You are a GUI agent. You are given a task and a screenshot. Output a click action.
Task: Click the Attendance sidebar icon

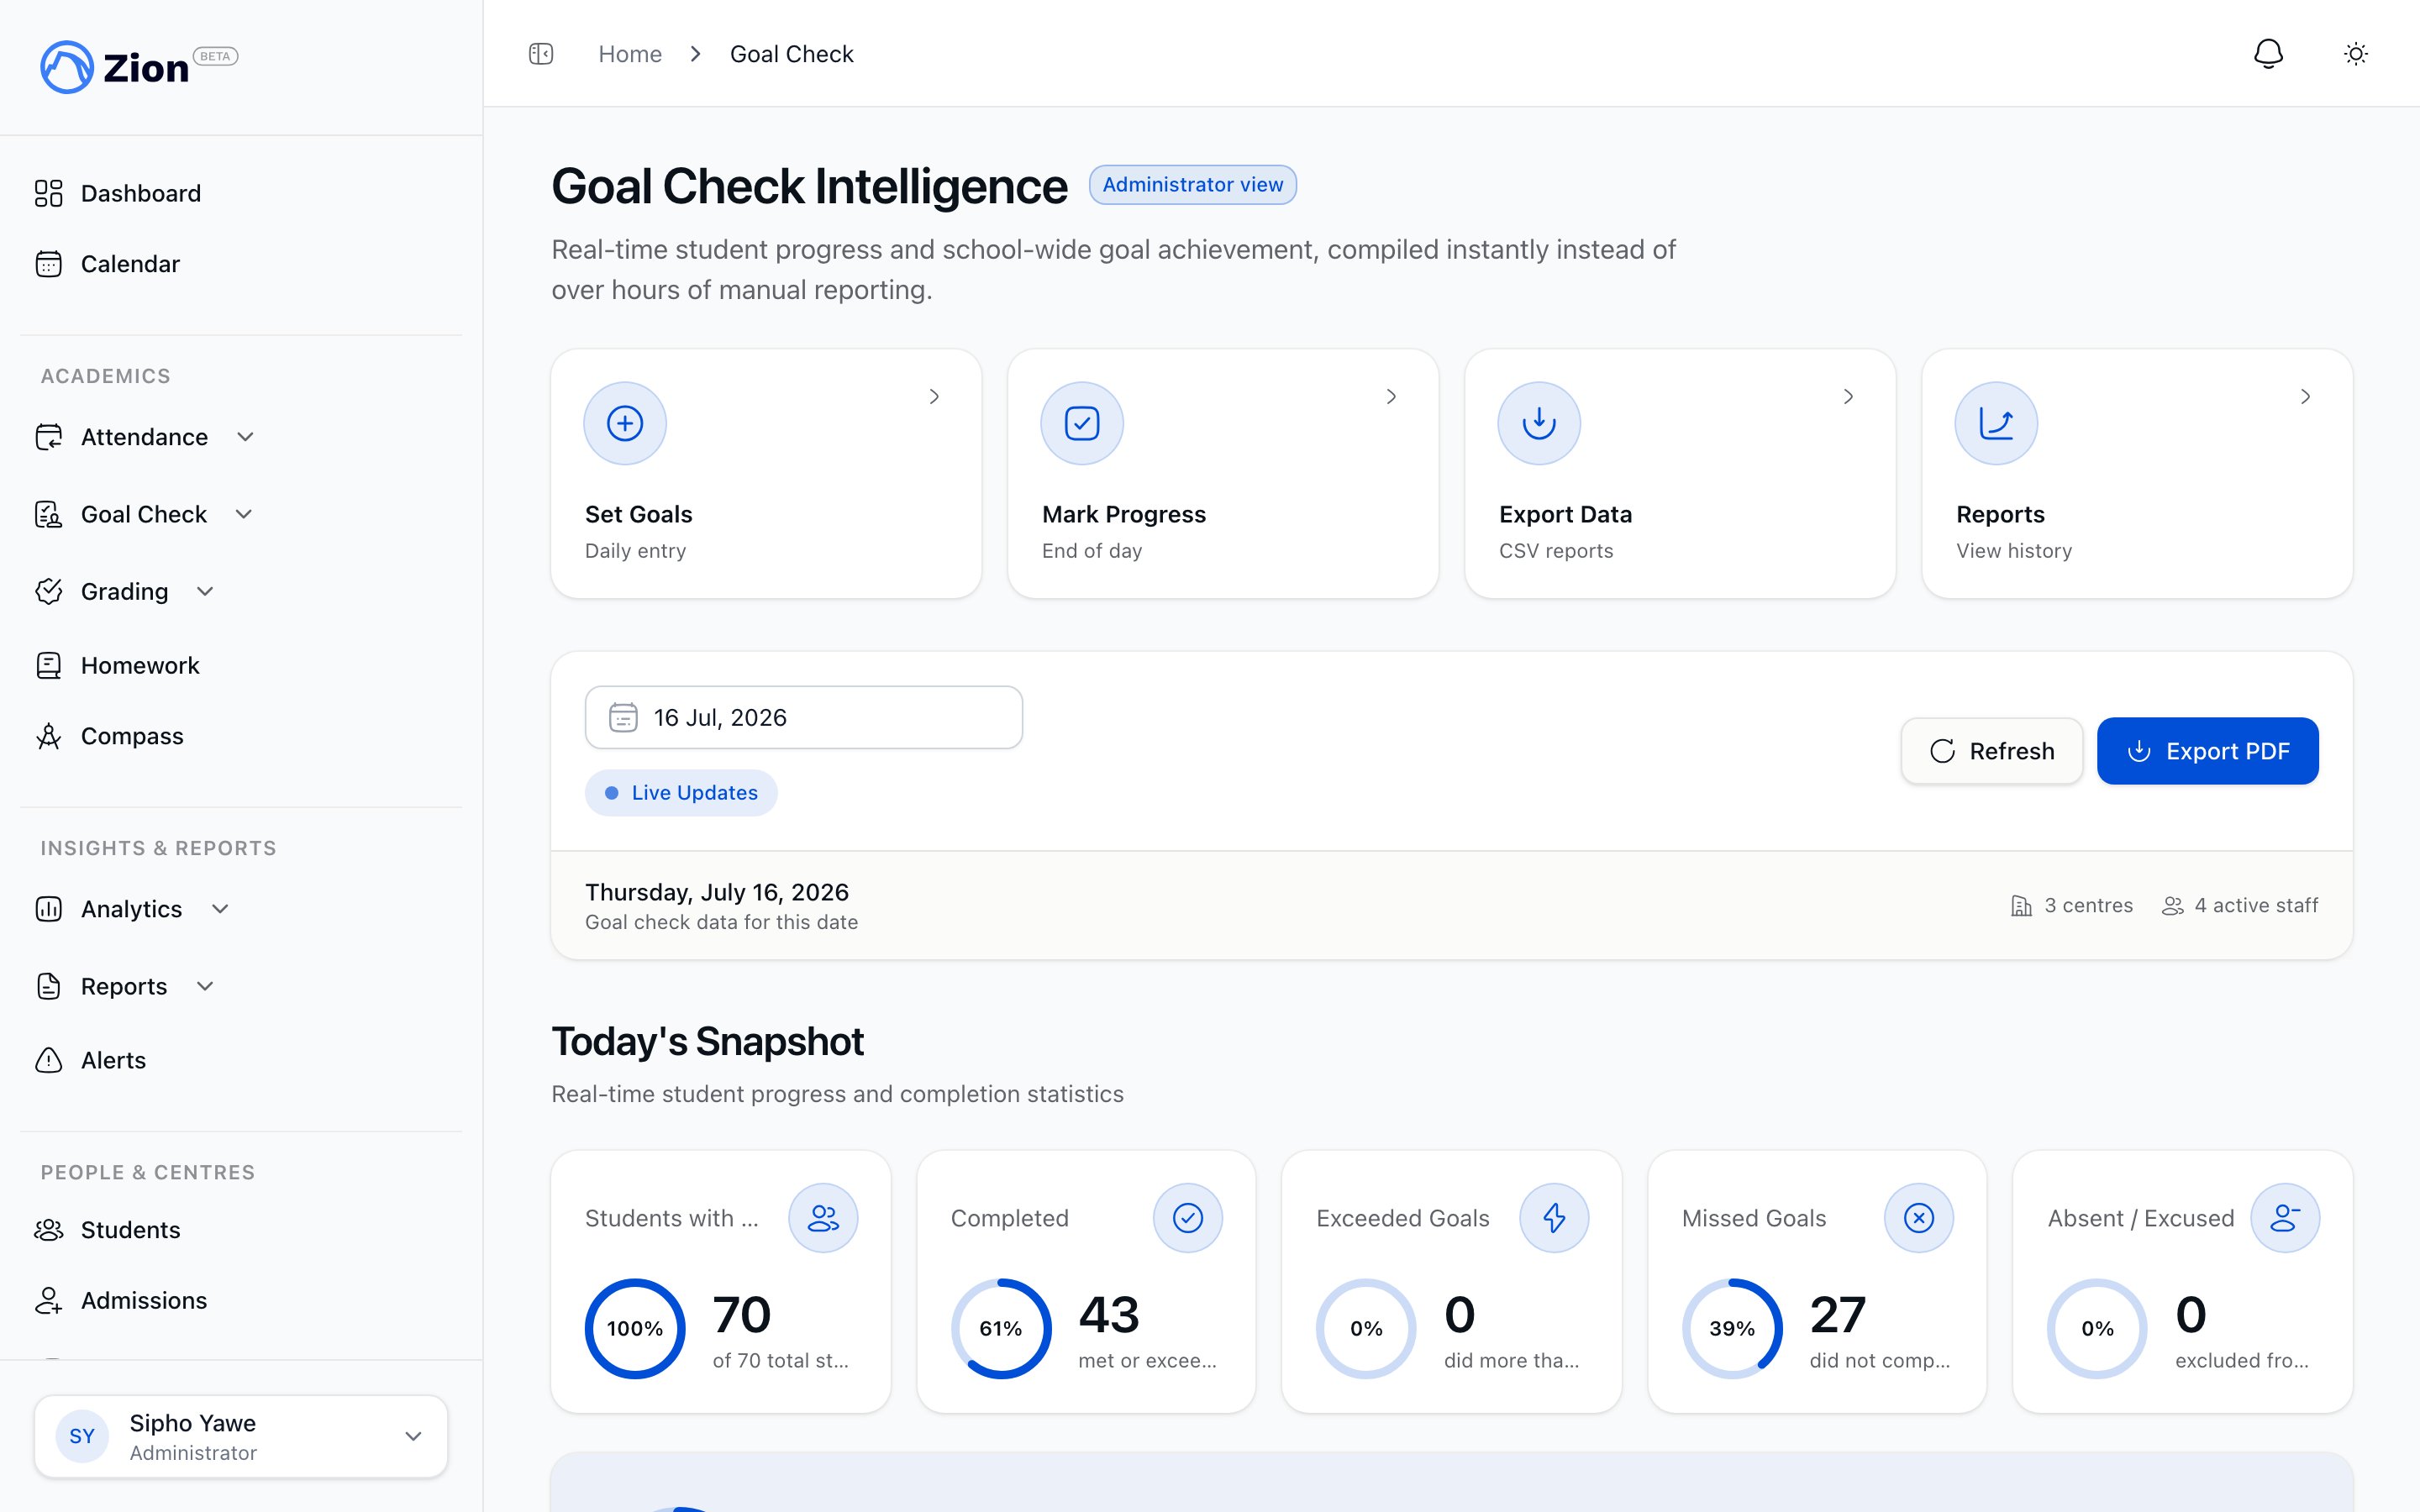[x=48, y=437]
